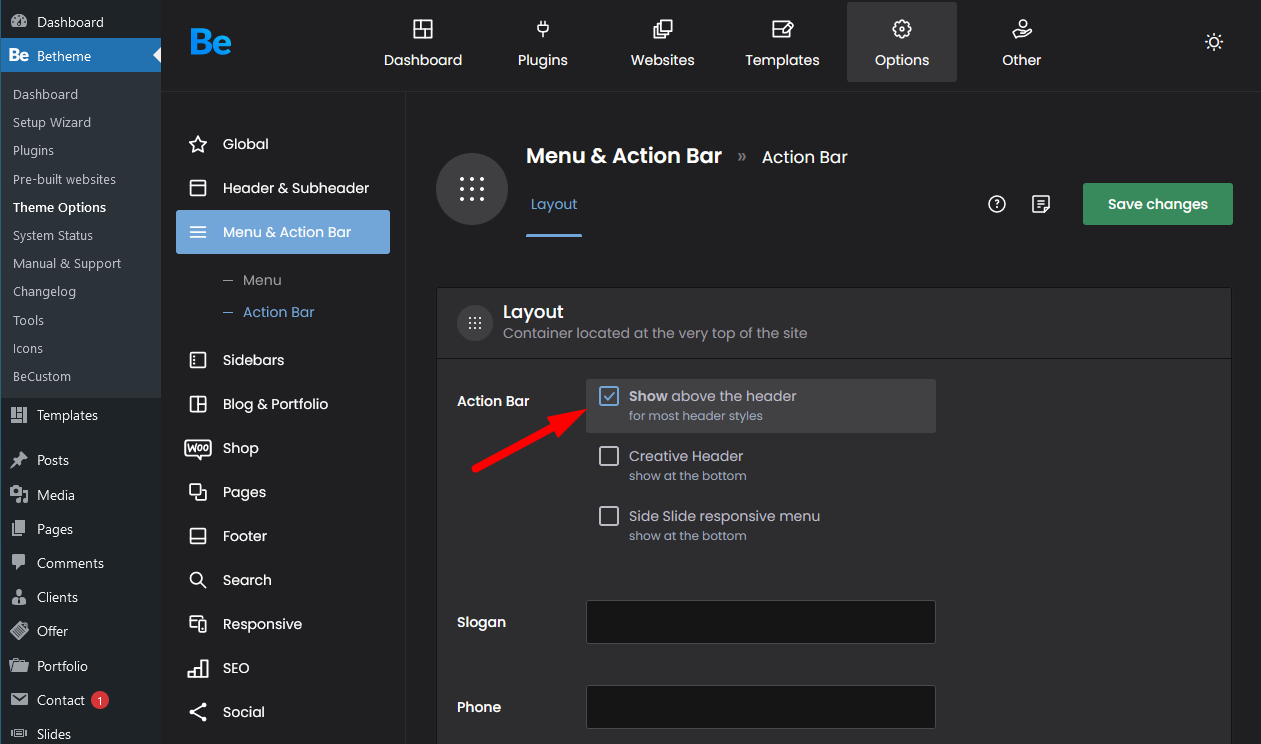Open Portfolio in WordPress admin menu
Image resolution: width=1261 pixels, height=744 pixels.
tap(80, 666)
